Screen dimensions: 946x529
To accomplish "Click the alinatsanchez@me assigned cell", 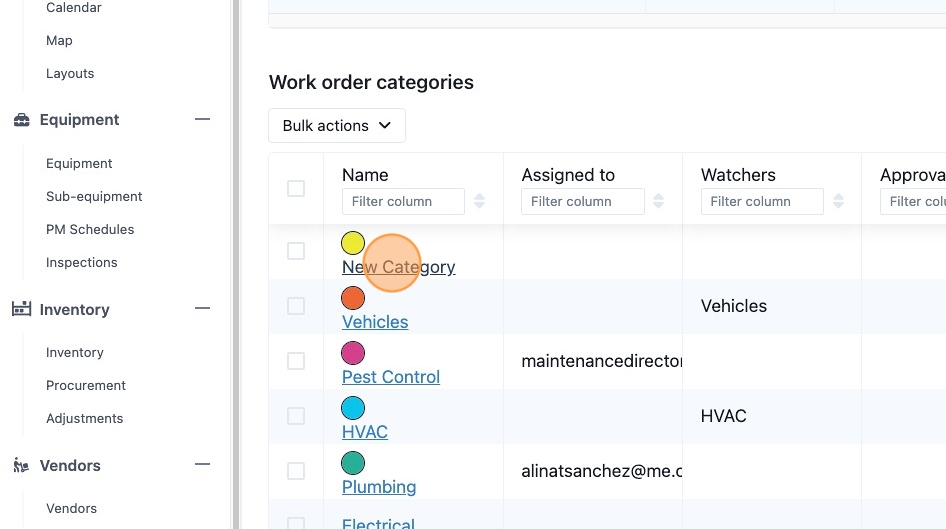I will click(602, 470).
